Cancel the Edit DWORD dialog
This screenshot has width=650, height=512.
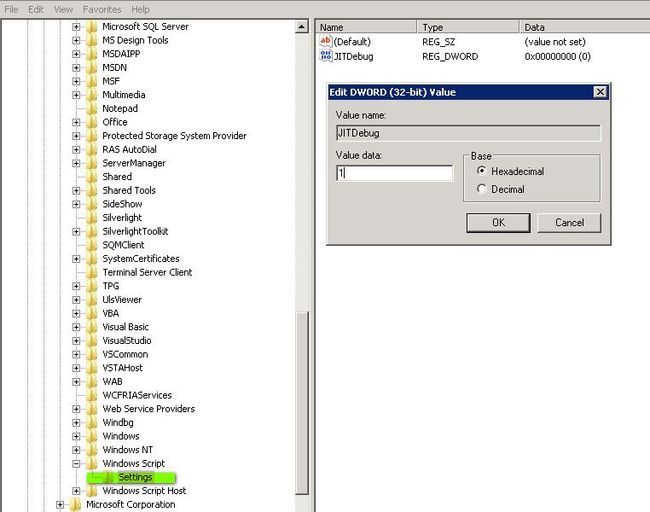click(x=569, y=223)
